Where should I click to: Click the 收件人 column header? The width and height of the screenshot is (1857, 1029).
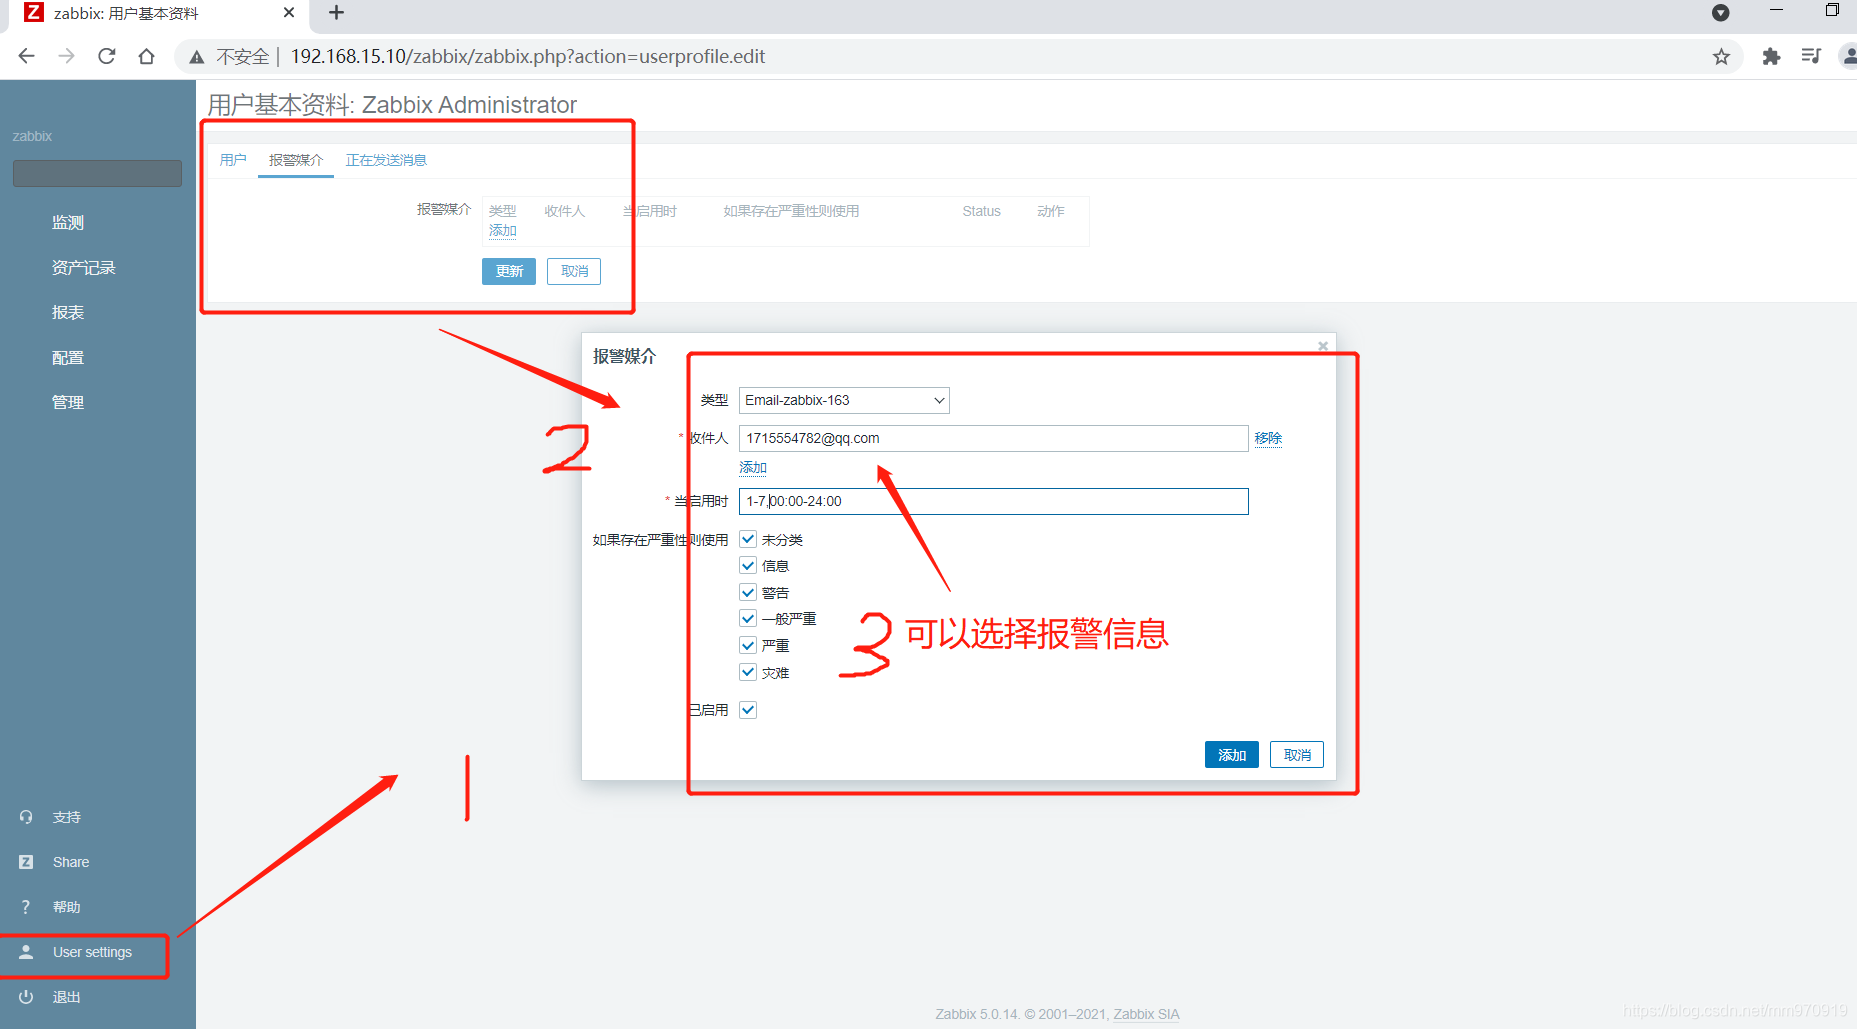click(565, 211)
